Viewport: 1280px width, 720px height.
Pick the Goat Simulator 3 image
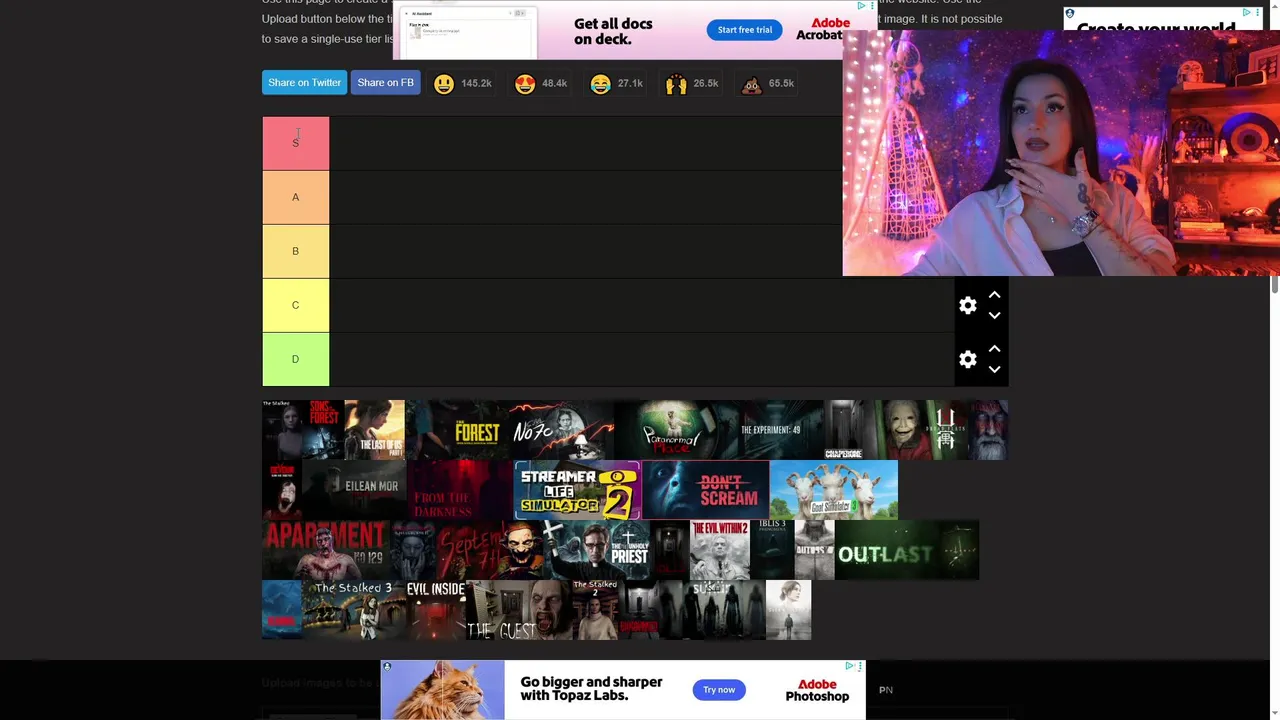tap(834, 490)
